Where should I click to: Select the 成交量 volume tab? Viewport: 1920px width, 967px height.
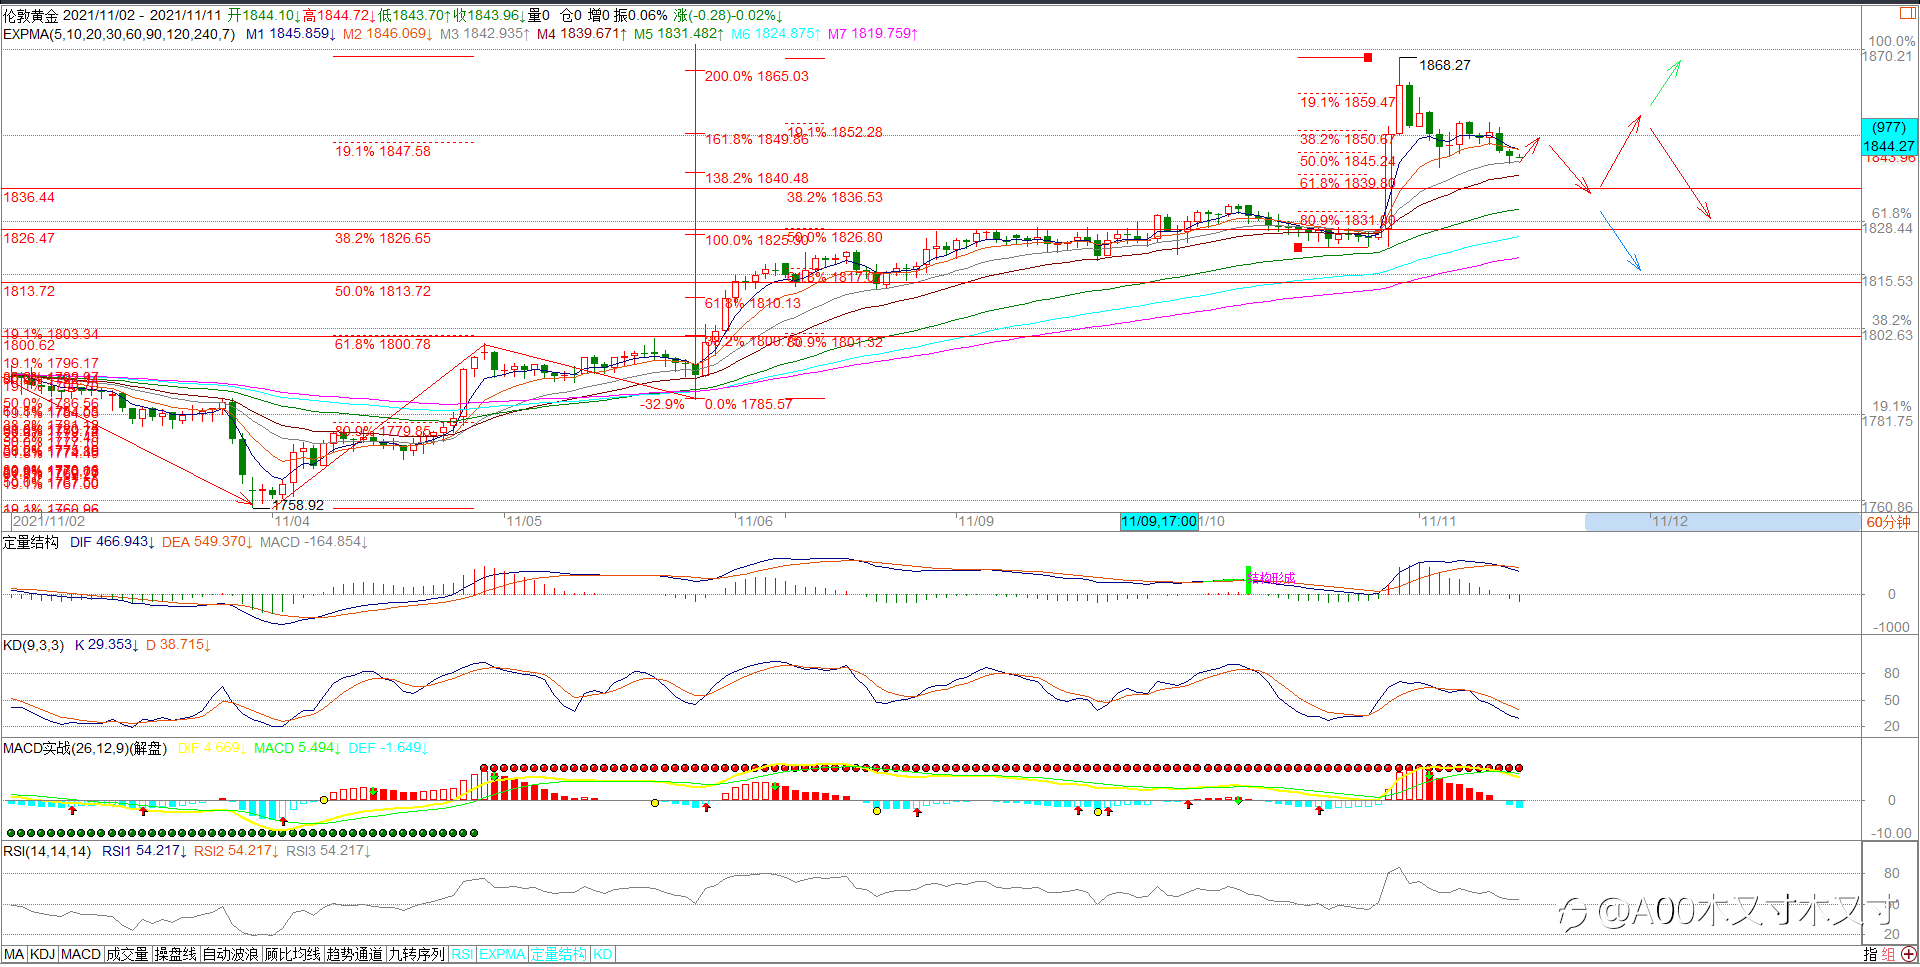coord(127,955)
